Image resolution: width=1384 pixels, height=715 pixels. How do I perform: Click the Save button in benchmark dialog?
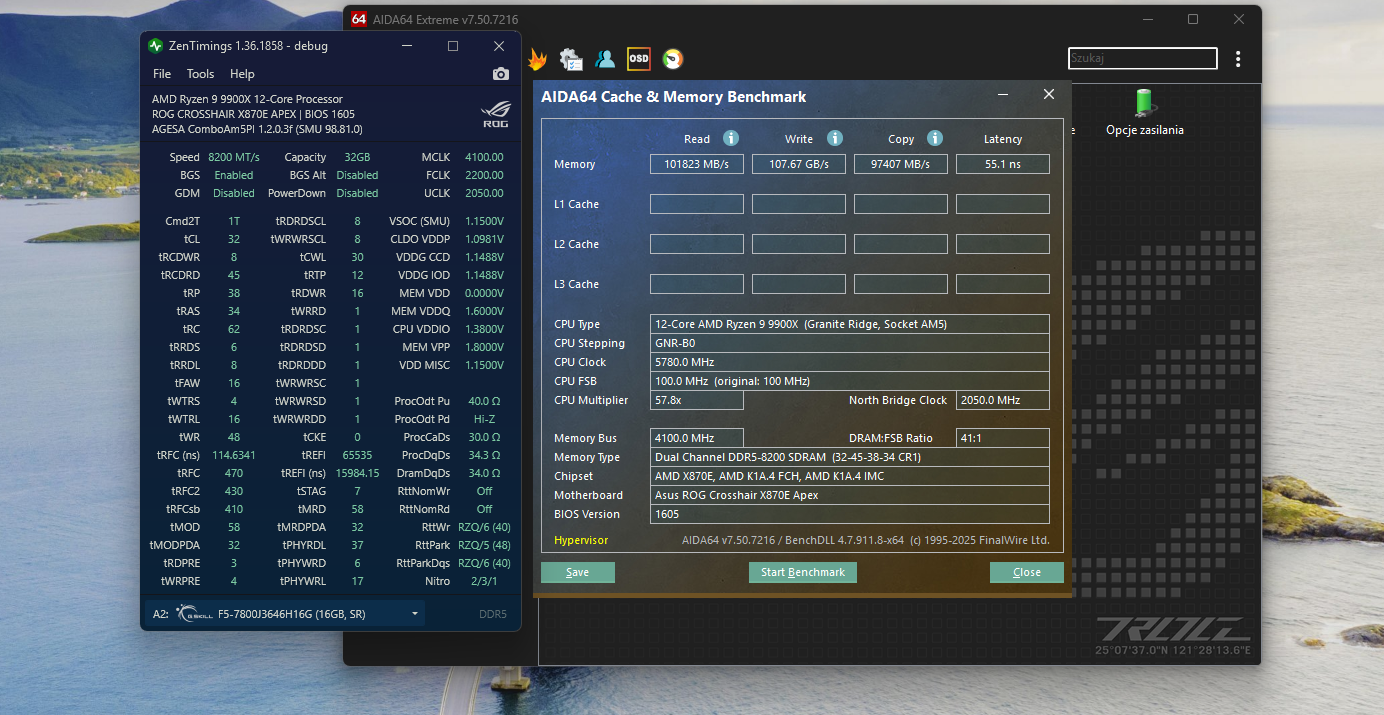(577, 572)
